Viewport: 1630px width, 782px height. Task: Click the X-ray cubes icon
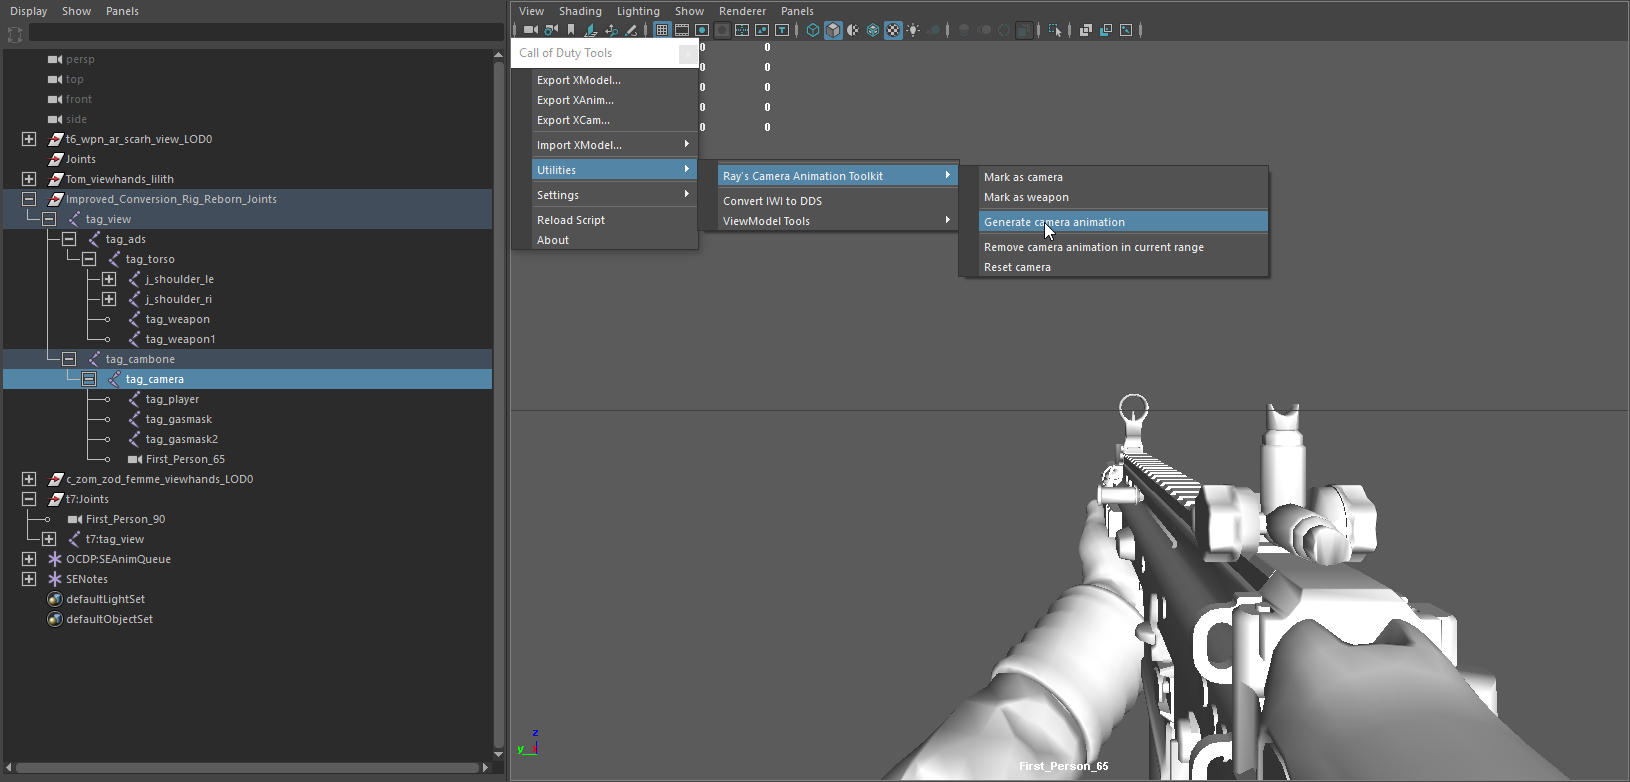click(1086, 30)
